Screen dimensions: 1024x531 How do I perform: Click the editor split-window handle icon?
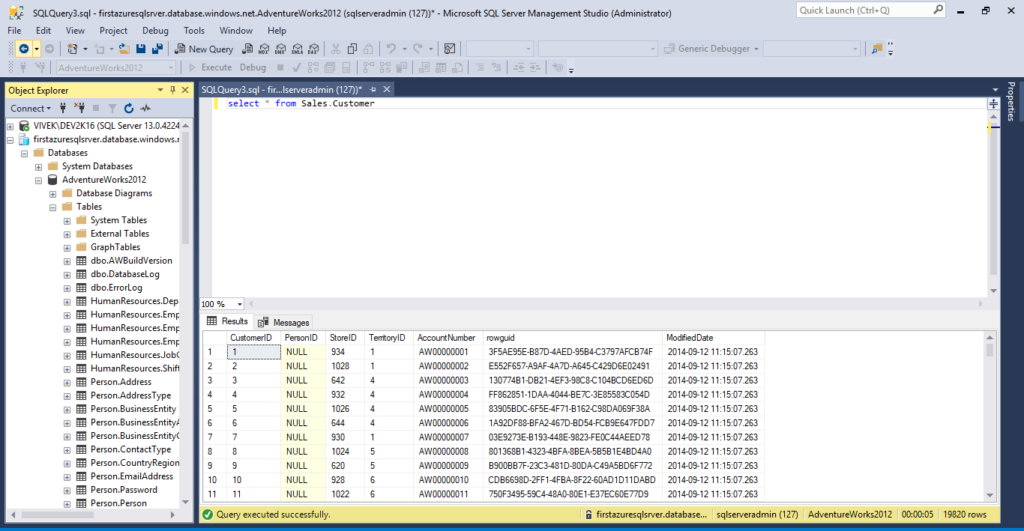click(993, 104)
